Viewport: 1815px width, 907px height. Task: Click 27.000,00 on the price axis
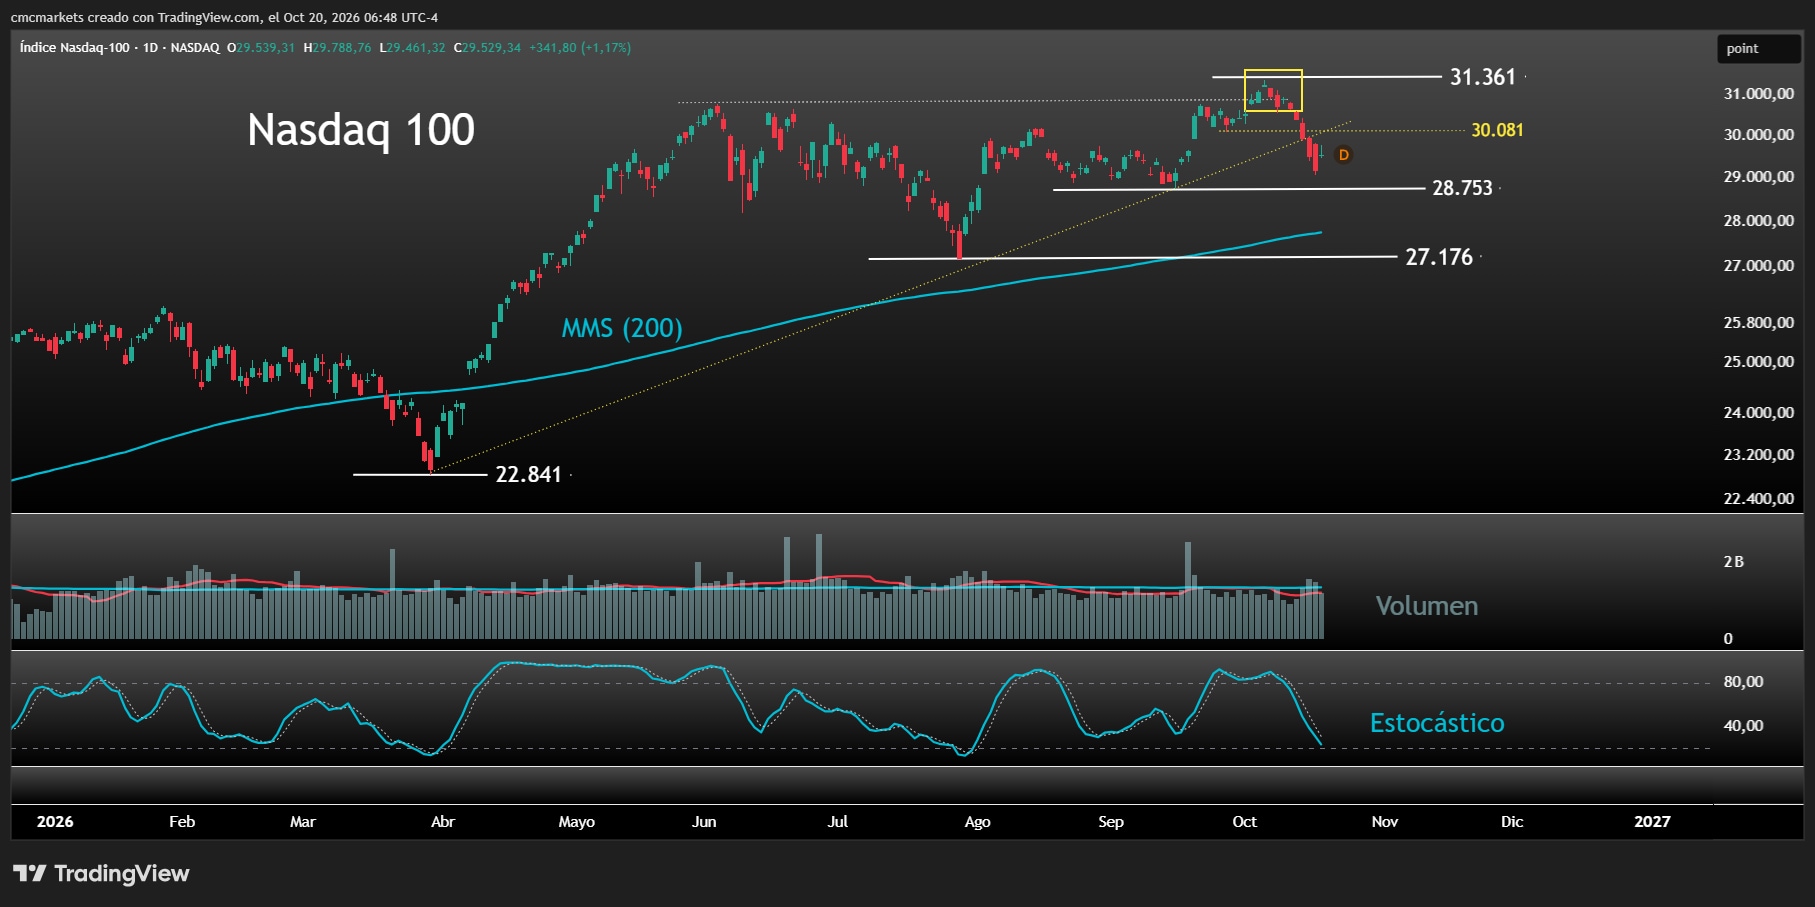(1759, 265)
